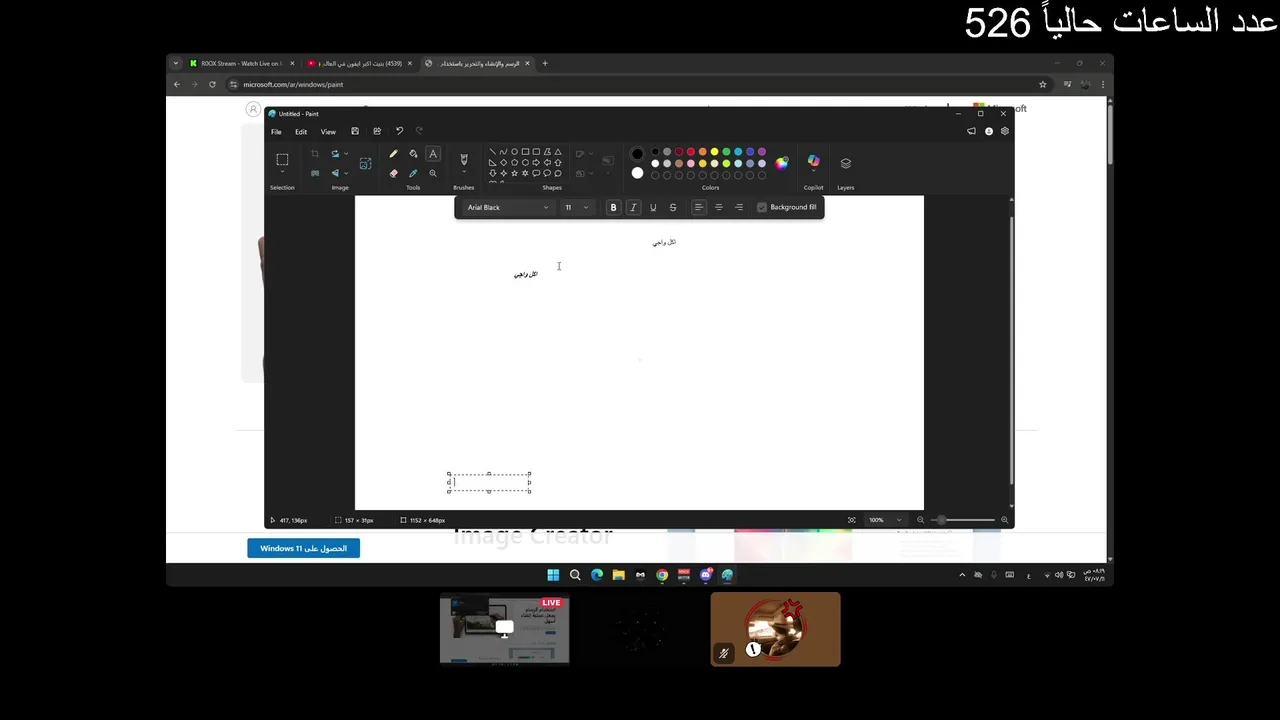
Task: Click the Share icon beside Save
Action: click(x=377, y=131)
